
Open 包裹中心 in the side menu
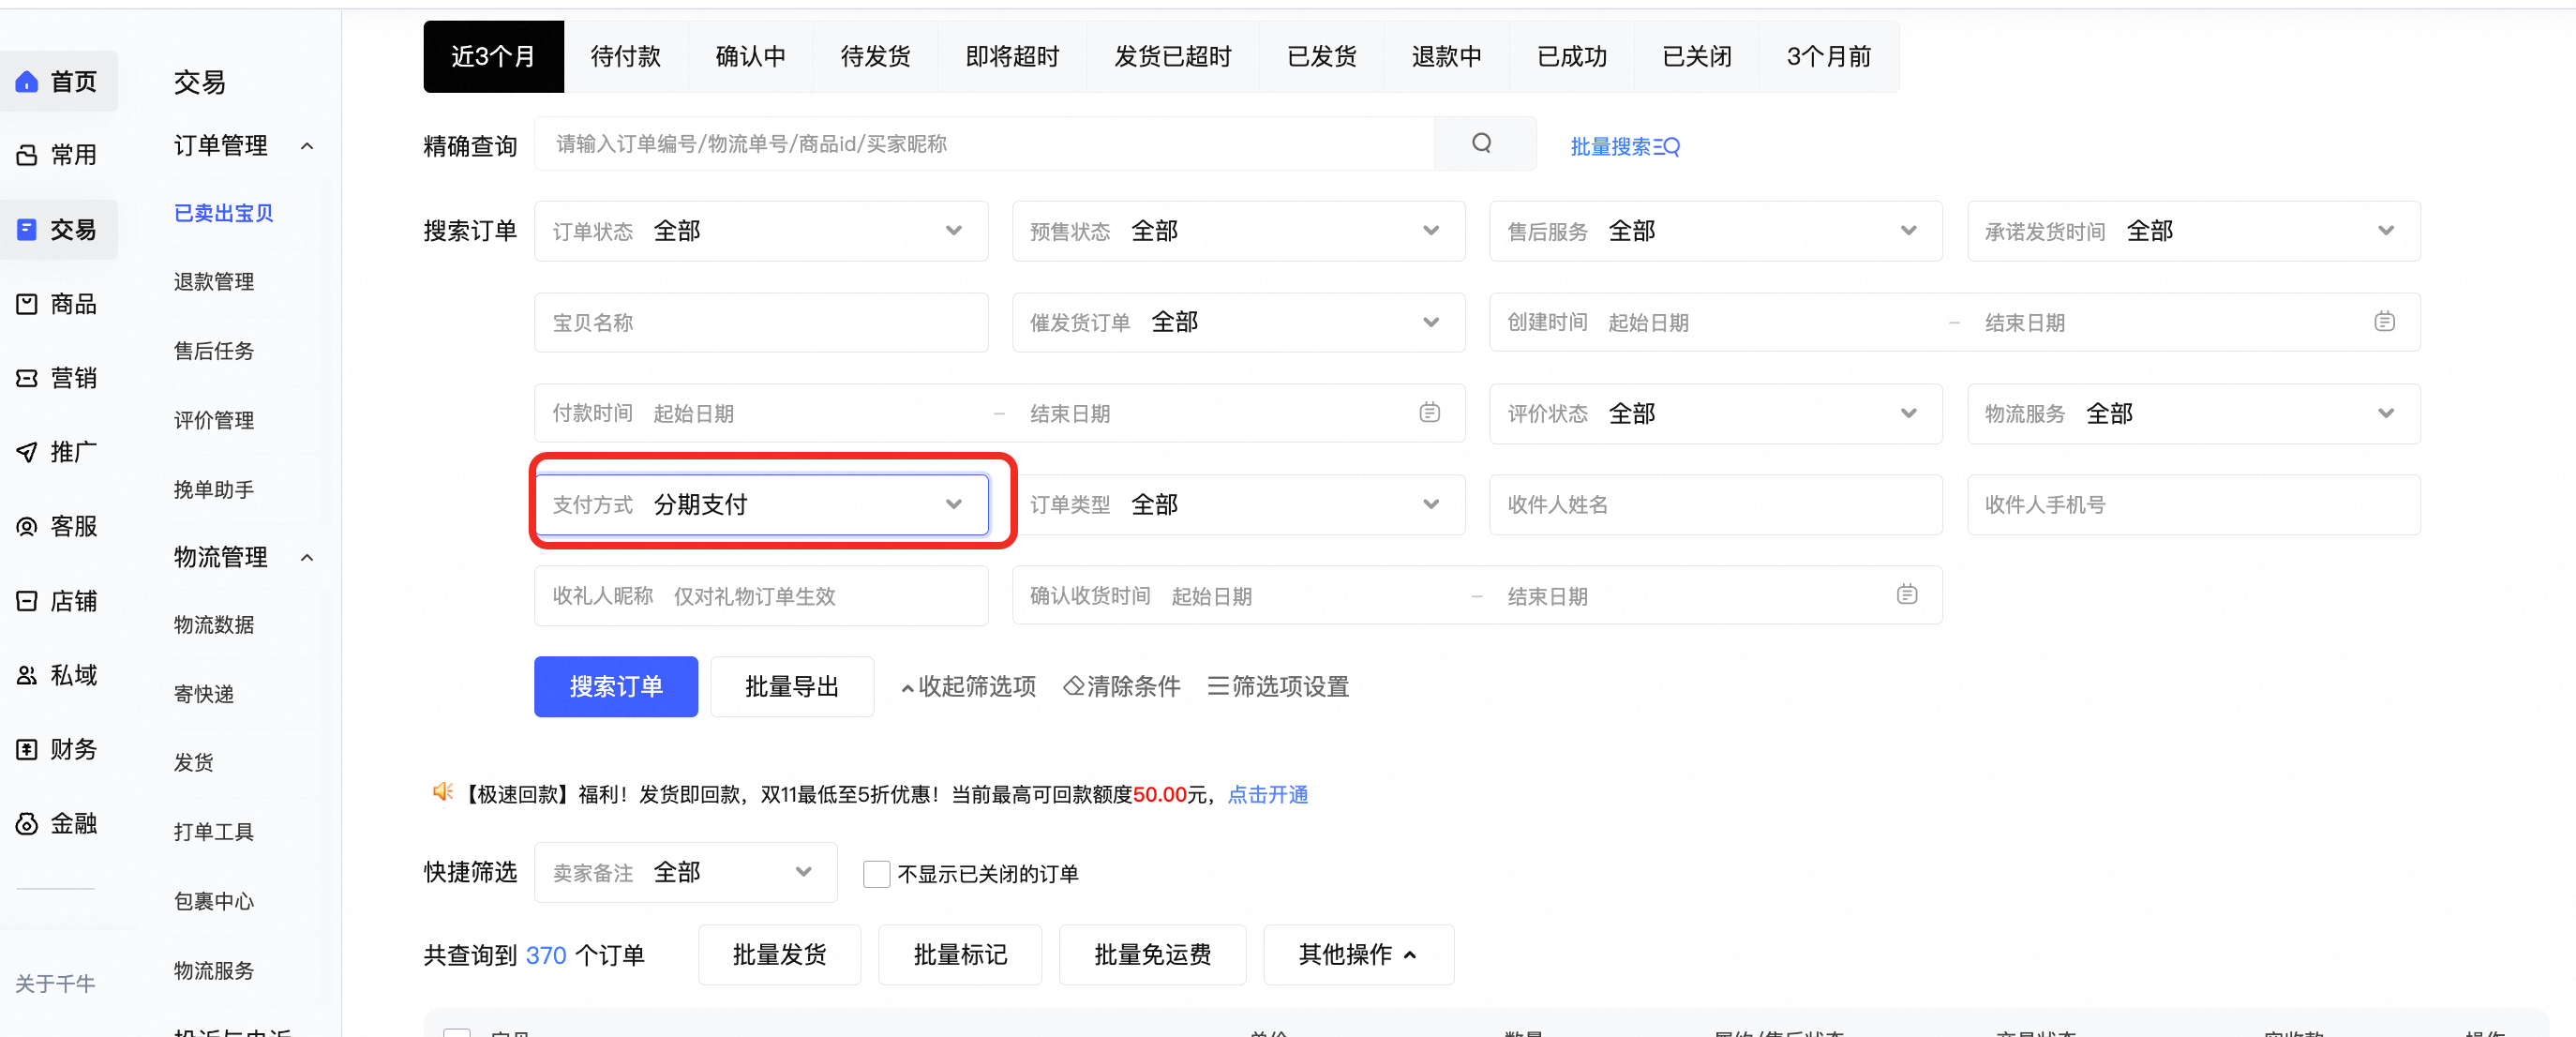pos(214,901)
